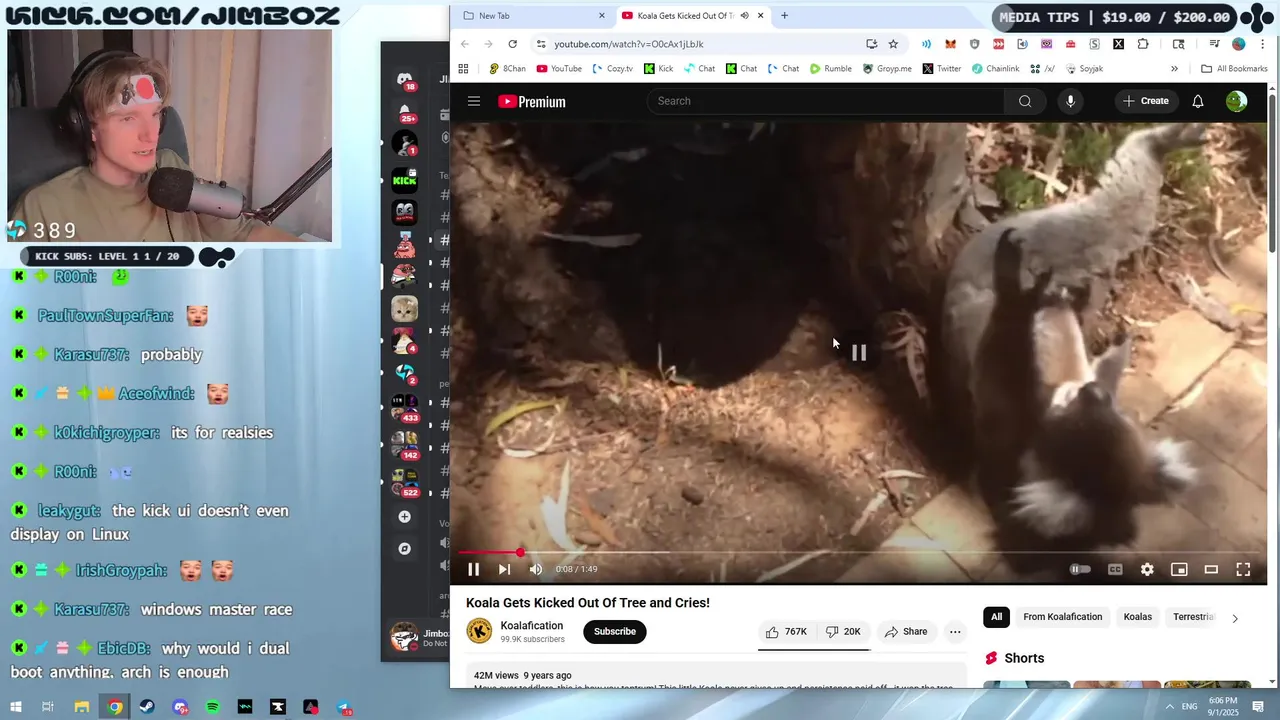Enter fullscreen video mode
This screenshot has height=720, width=1280.
point(1243,569)
